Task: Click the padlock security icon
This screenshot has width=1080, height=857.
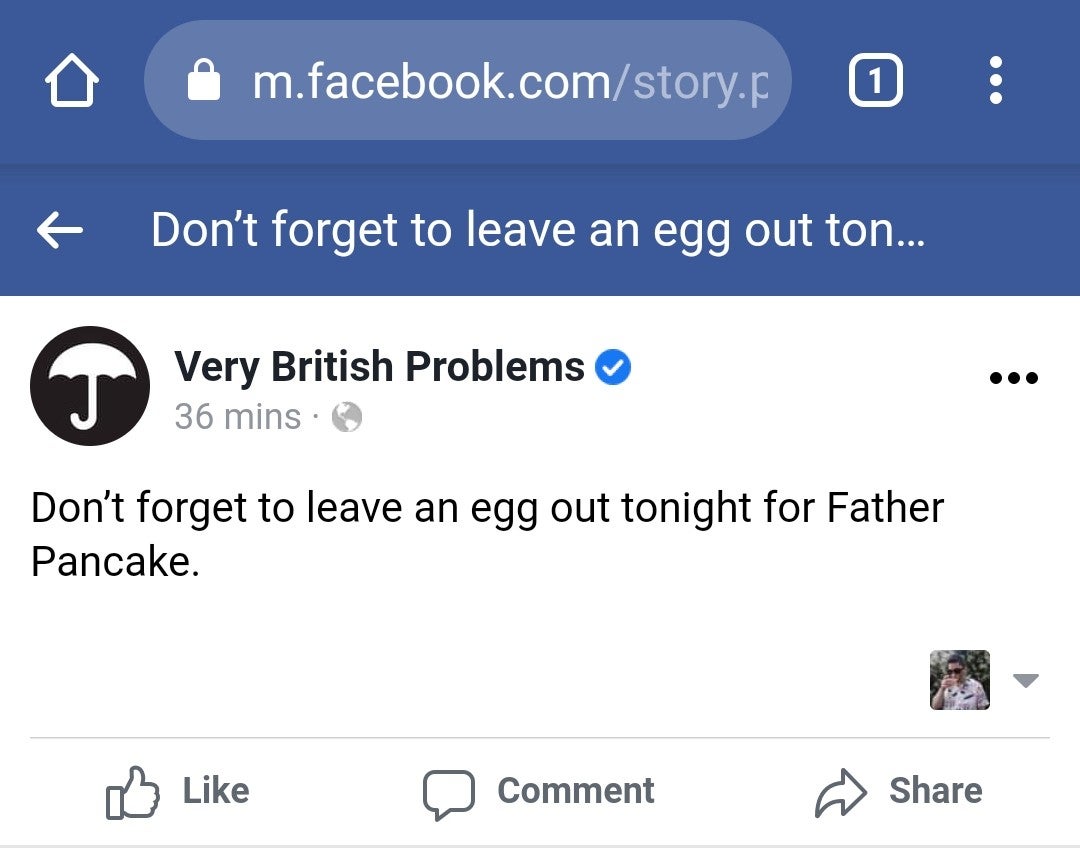Action: coord(204,80)
